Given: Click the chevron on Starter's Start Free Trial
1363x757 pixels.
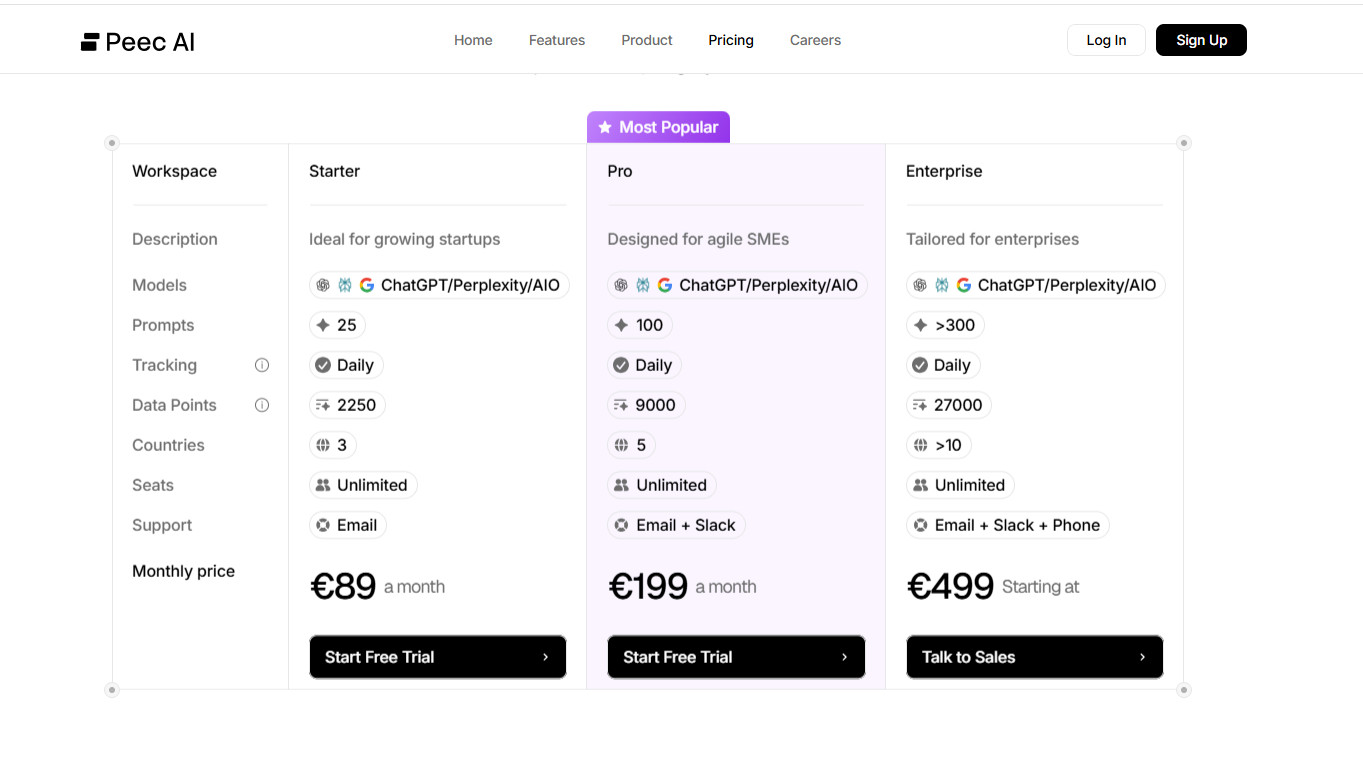Looking at the screenshot, I should click(x=548, y=657).
